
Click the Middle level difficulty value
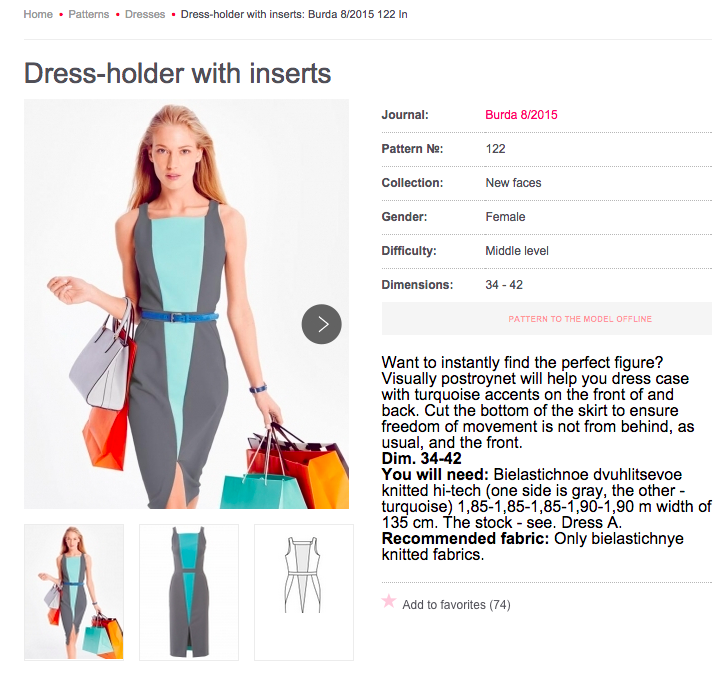[517, 251]
